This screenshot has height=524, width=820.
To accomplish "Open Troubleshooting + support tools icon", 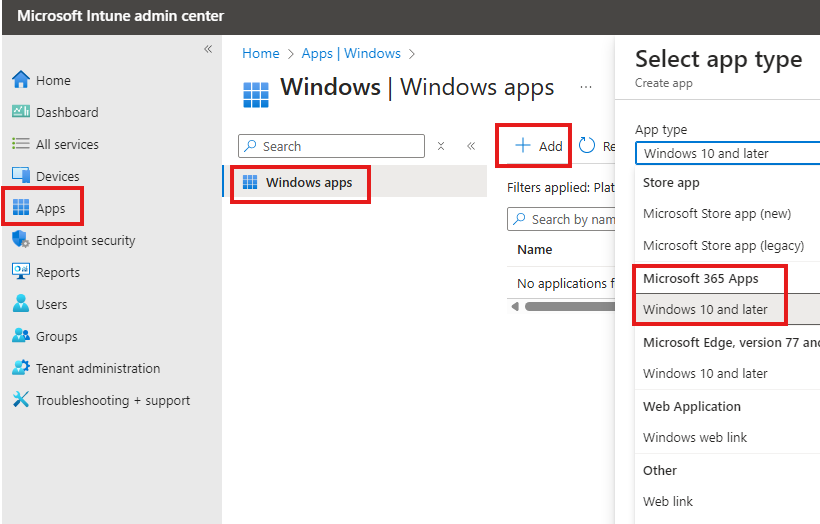I will pos(21,400).
